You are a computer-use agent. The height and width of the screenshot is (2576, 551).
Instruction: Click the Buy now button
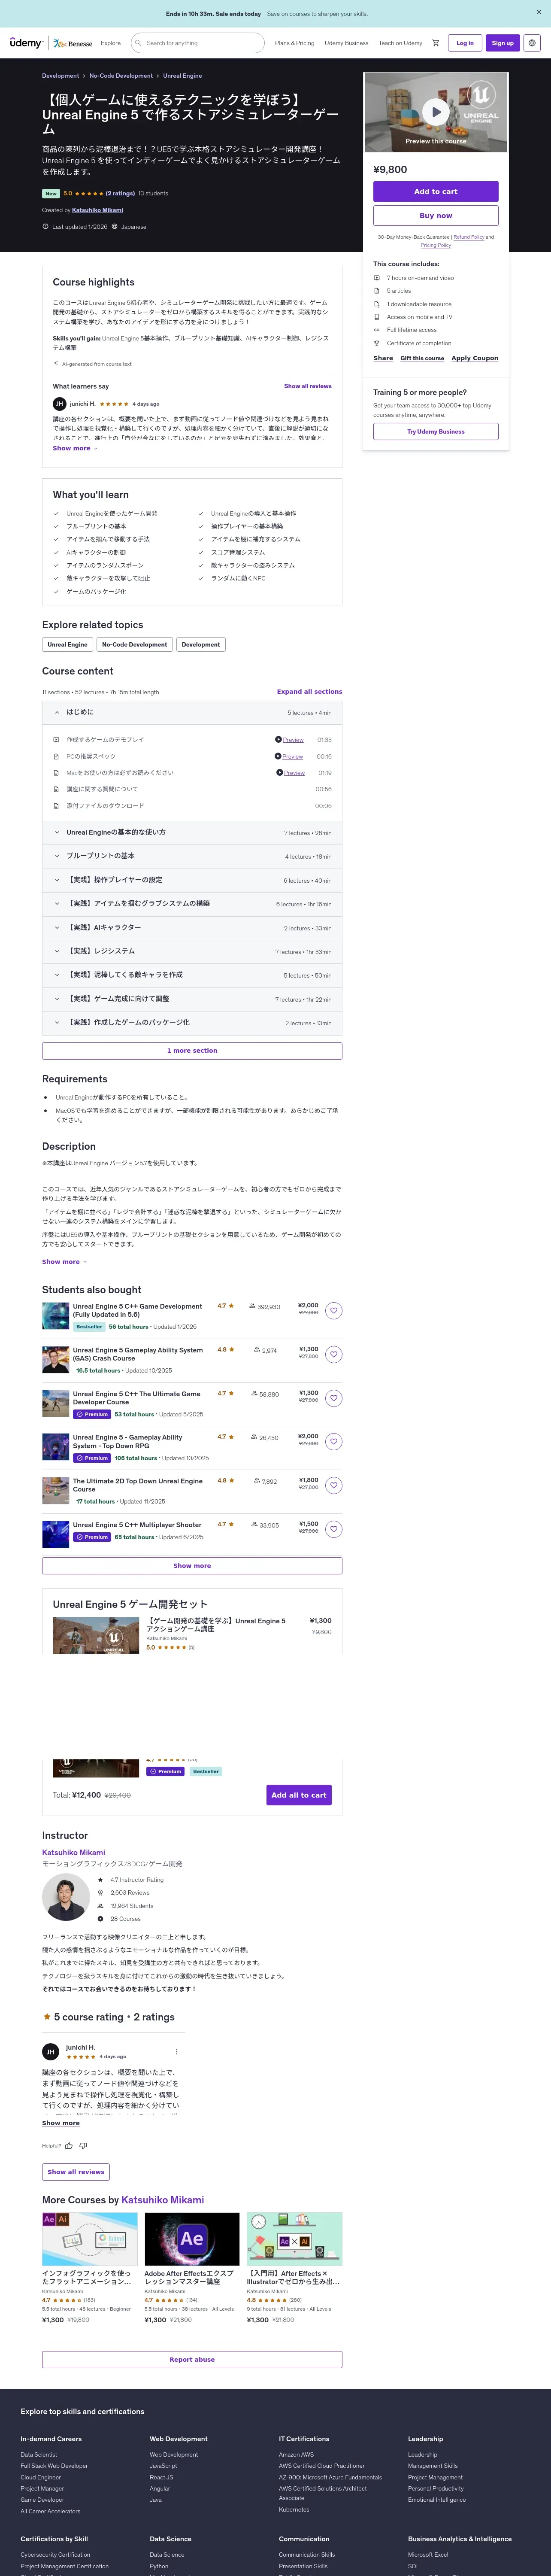[x=436, y=215]
